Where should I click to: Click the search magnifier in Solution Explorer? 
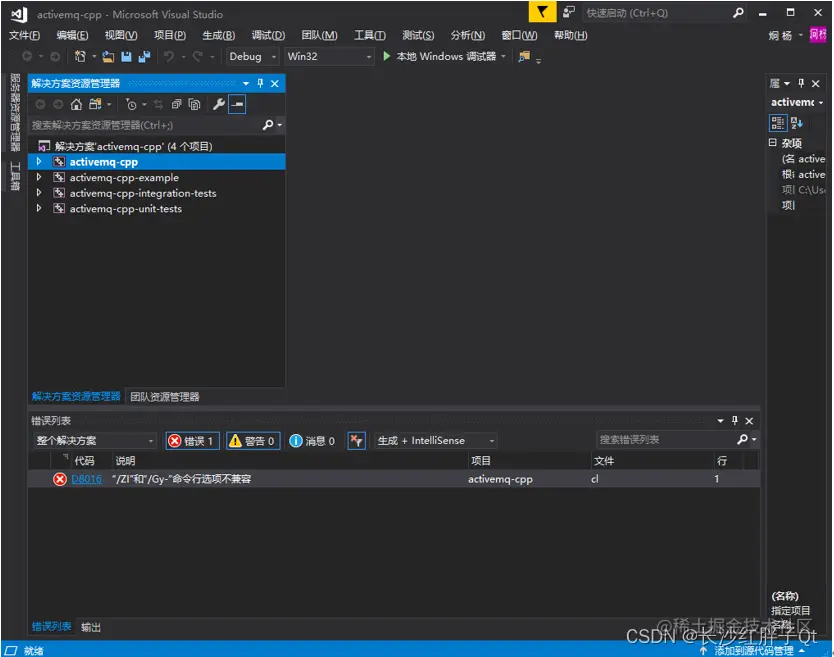point(268,124)
